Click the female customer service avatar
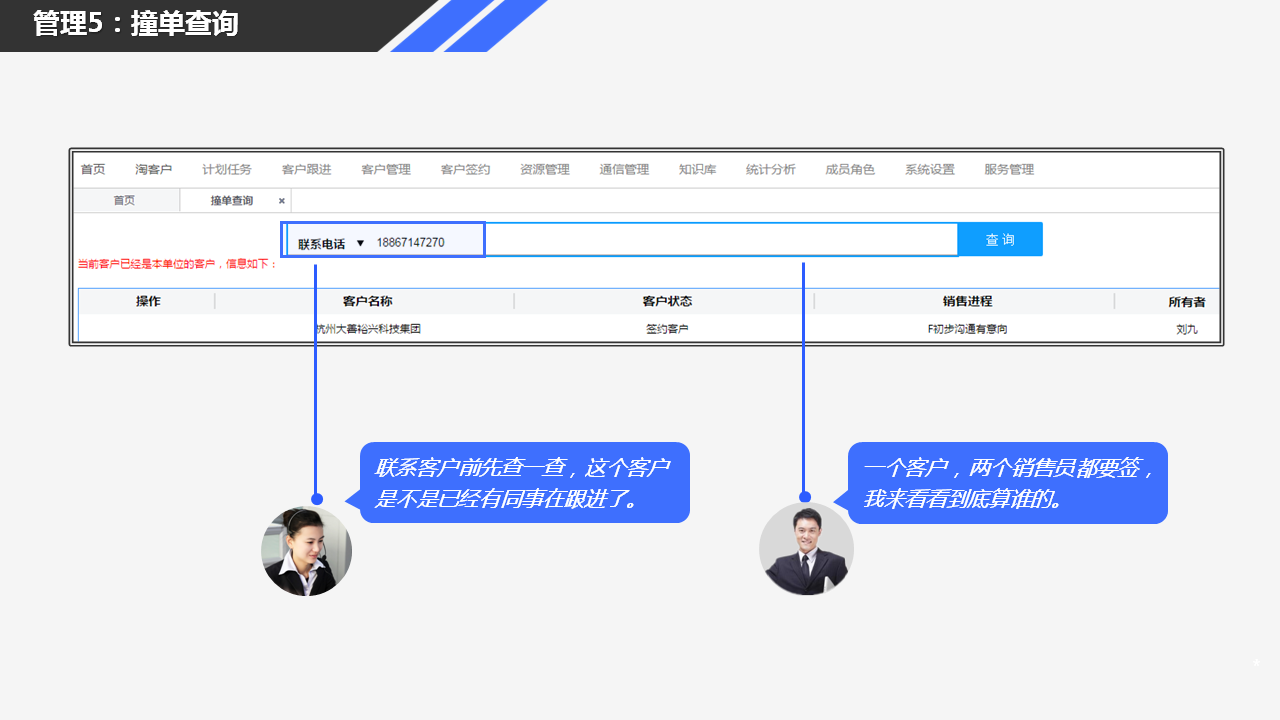This screenshot has width=1280, height=720. tap(306, 551)
